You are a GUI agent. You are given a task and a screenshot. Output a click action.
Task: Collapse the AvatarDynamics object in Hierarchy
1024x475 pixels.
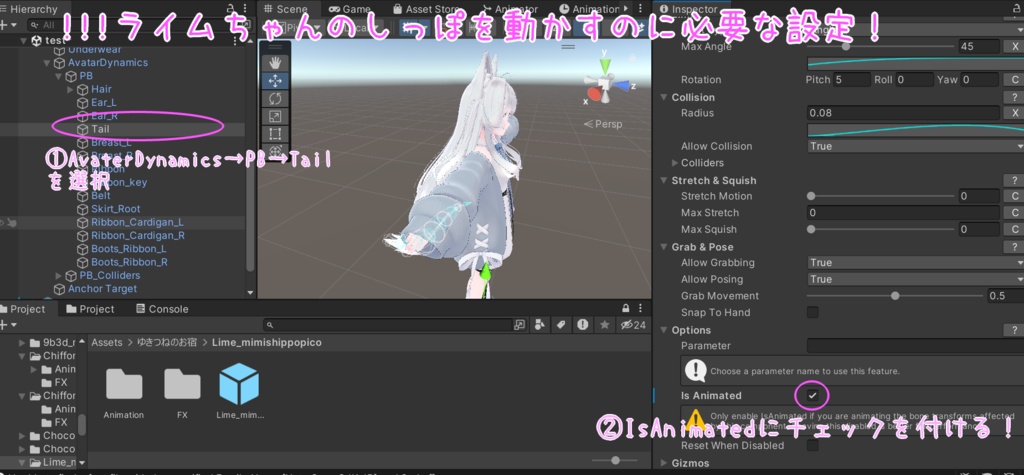coord(46,63)
